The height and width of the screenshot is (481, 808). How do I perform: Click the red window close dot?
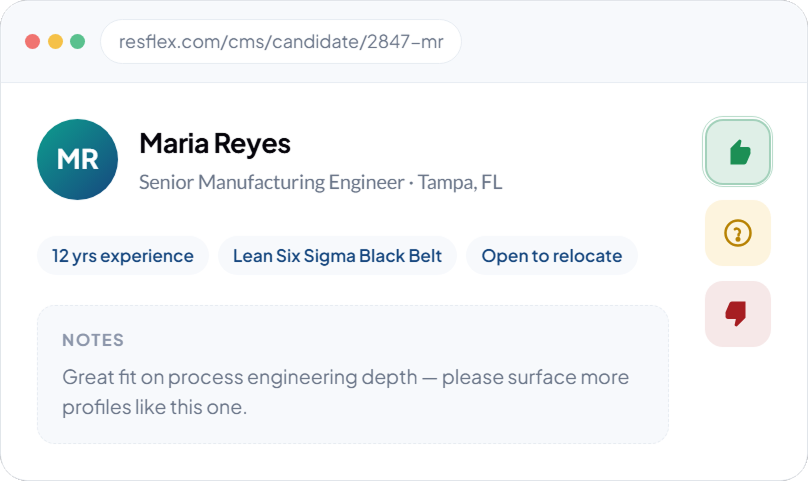pos(32,41)
